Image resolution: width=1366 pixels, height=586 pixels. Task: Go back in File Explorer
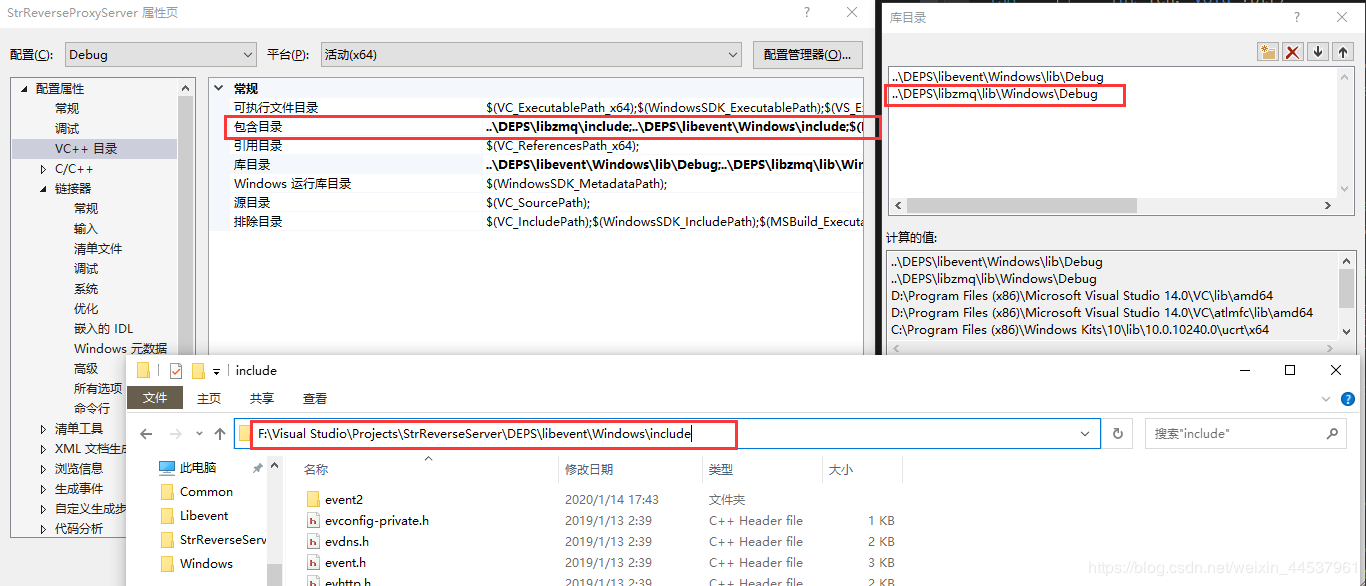click(x=146, y=434)
